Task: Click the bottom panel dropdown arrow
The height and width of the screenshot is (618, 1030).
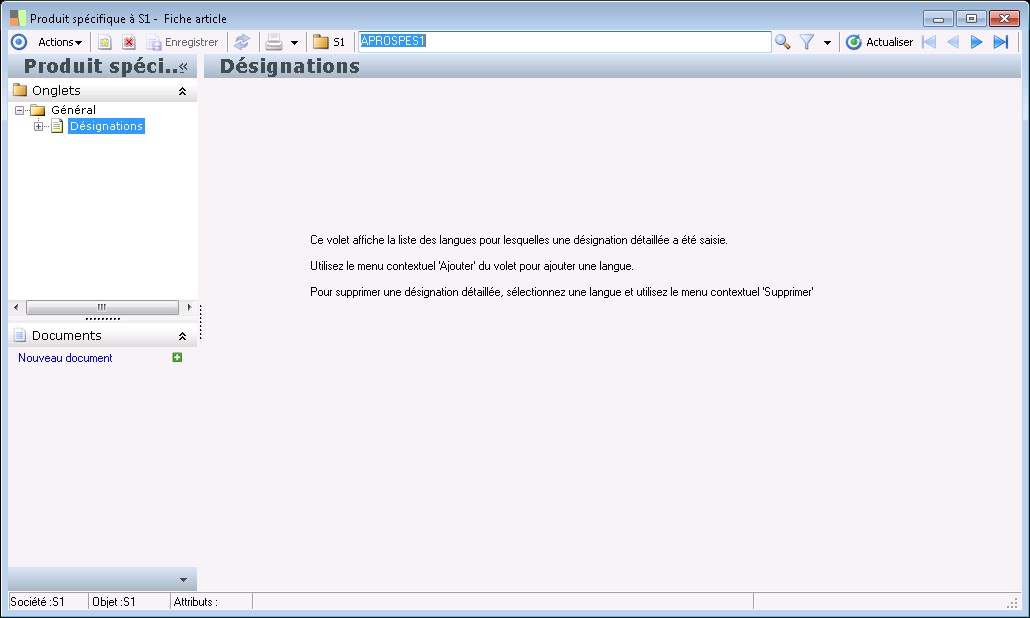Action: coord(183,580)
